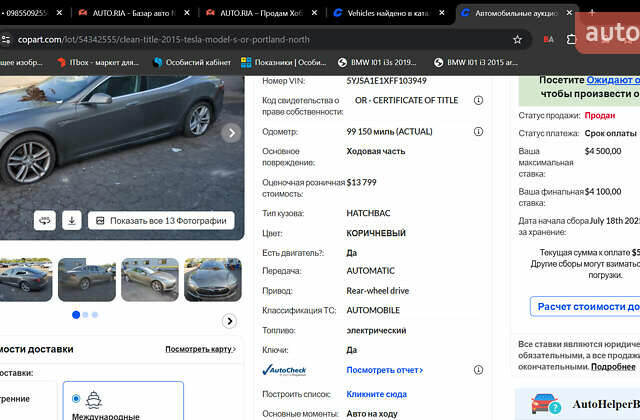
Task: Open info icon for odometer
Action: (478, 132)
